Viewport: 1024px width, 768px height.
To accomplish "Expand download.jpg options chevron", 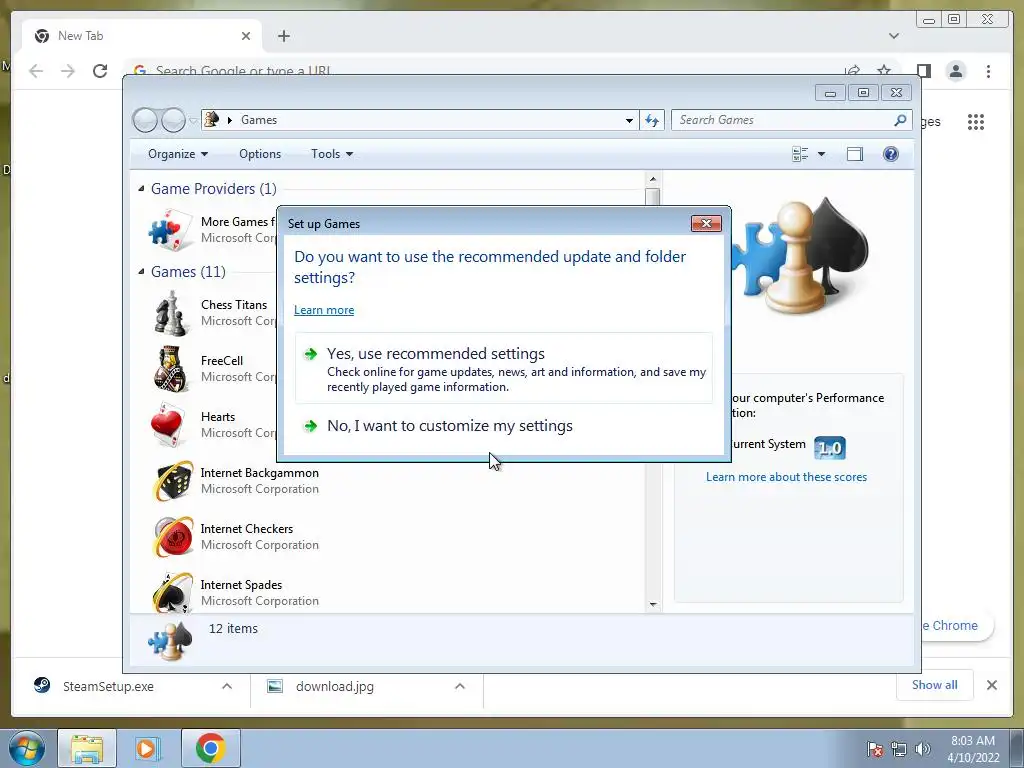I will [460, 686].
